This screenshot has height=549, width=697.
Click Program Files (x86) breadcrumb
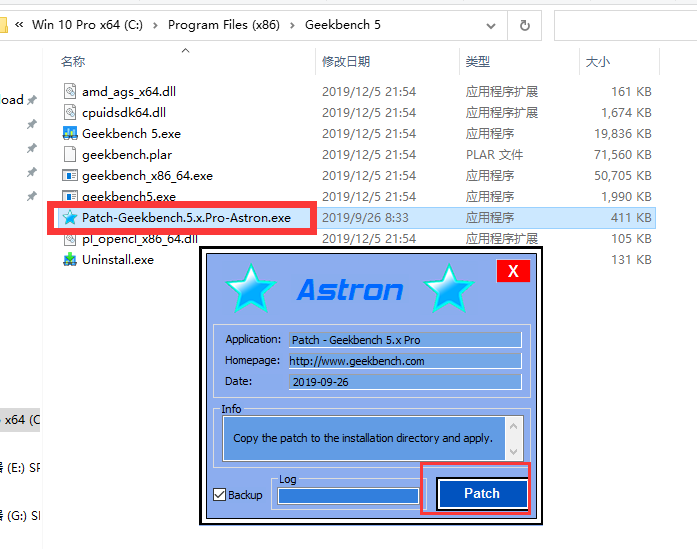coord(224,25)
